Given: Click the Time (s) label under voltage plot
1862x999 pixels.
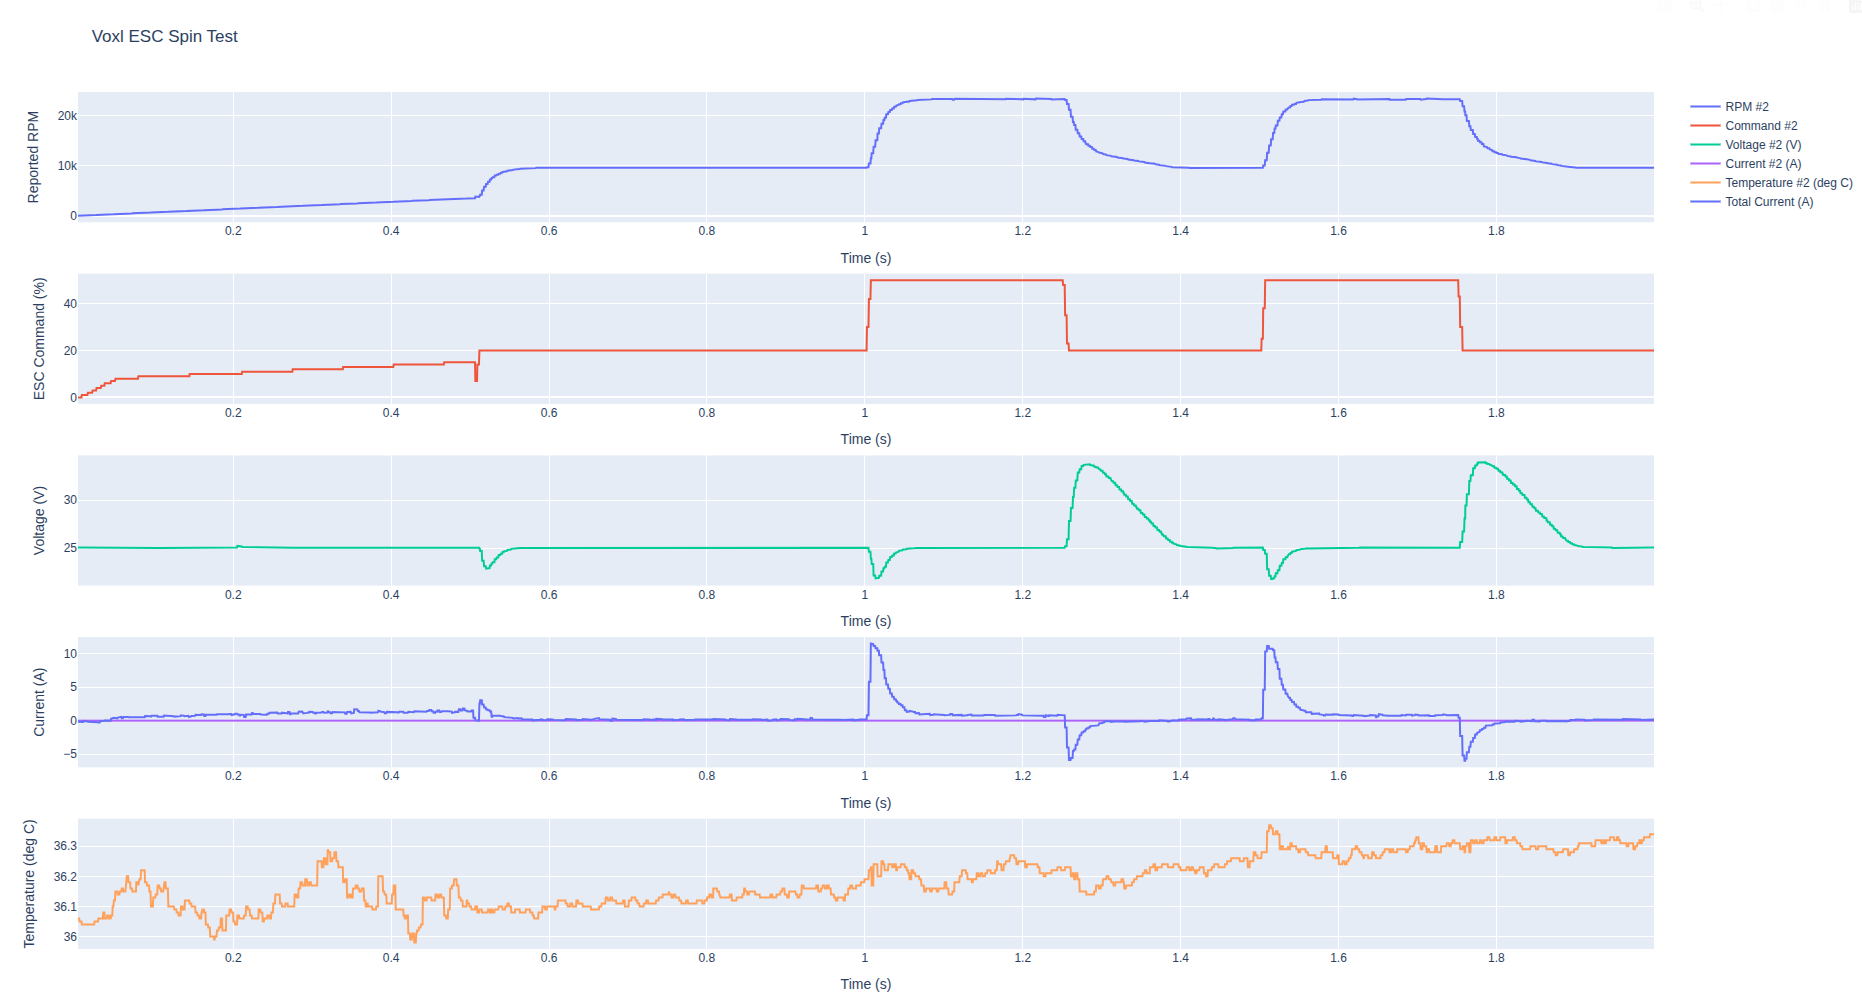Looking at the screenshot, I should [865, 621].
